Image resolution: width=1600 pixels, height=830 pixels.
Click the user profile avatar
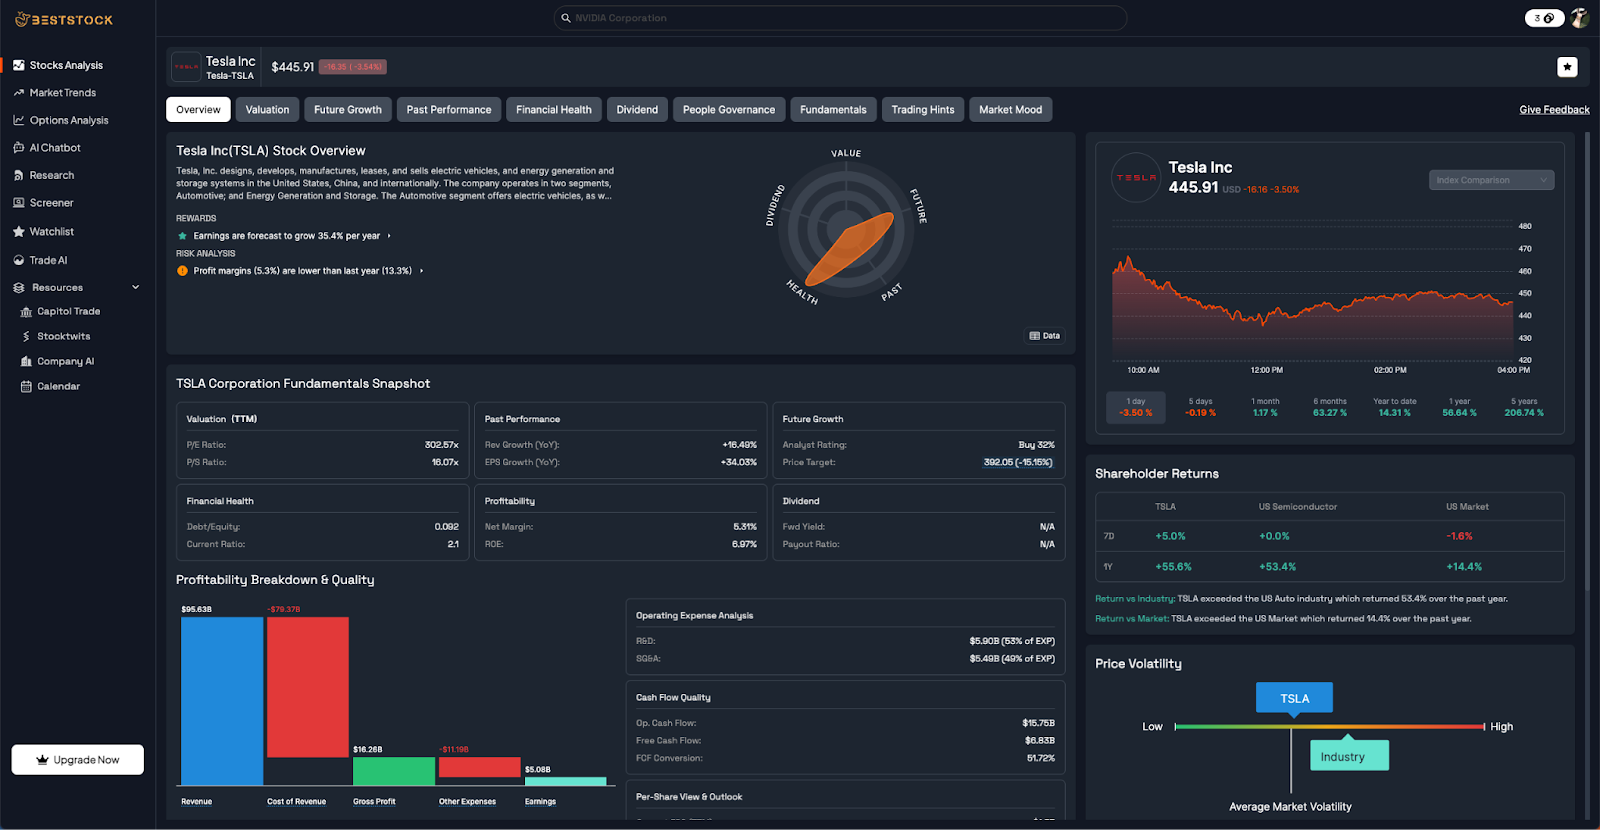[1580, 18]
